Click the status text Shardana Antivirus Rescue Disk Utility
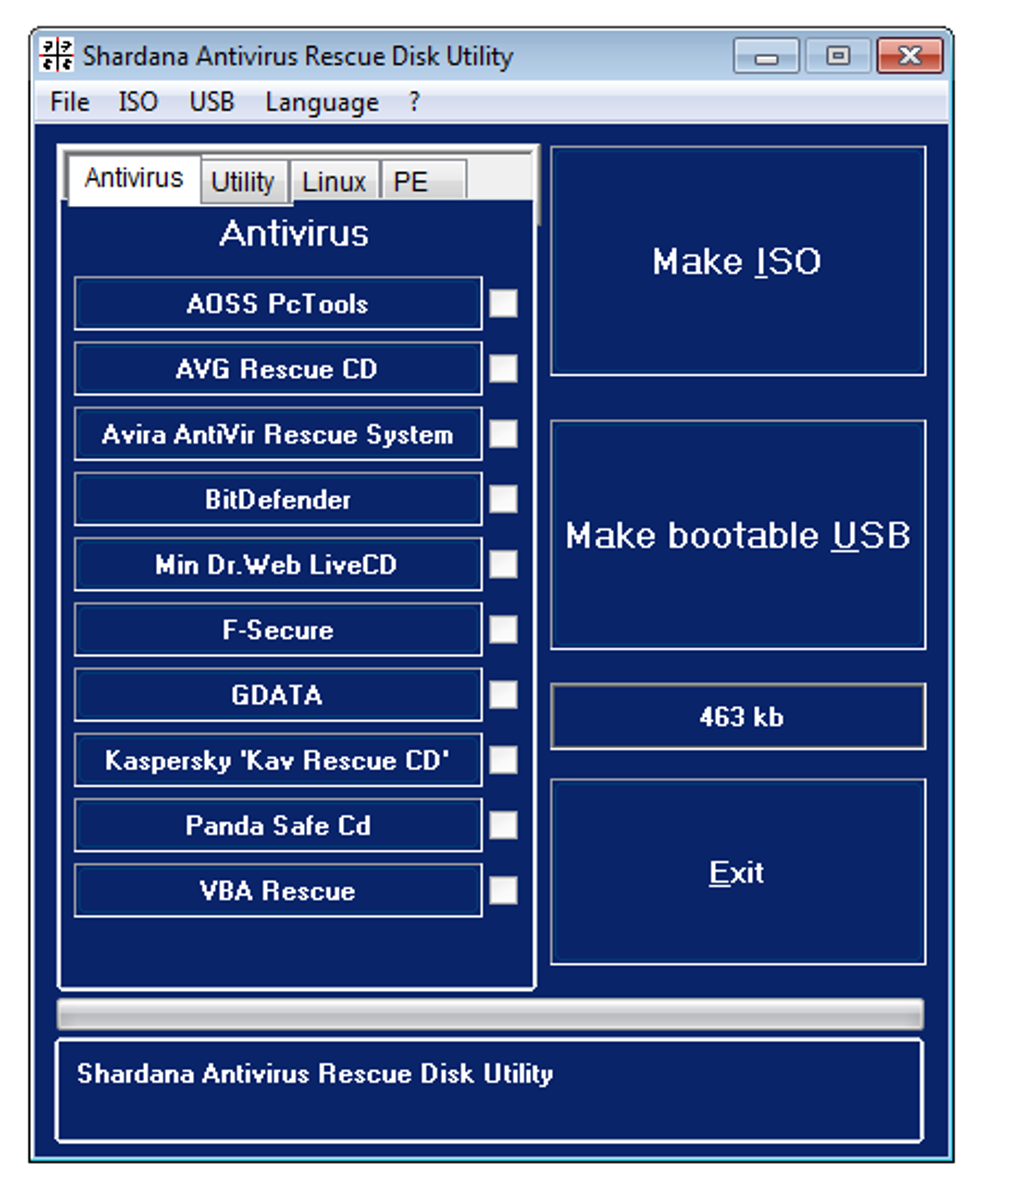 pyautogui.click(x=315, y=1073)
